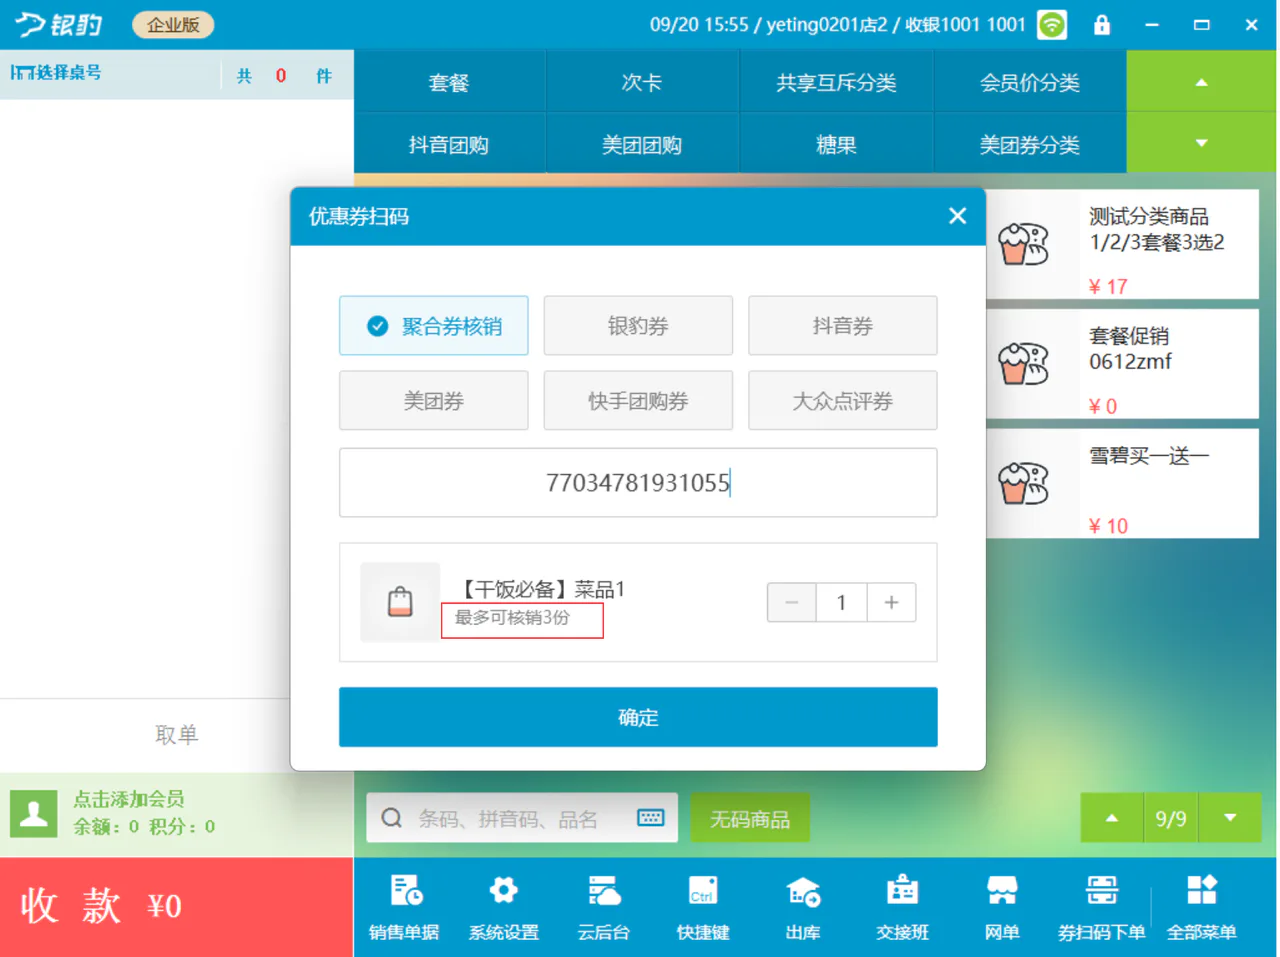1280x957 pixels.
Task: Open the 套餐 category tab
Action: pyautogui.click(x=449, y=82)
